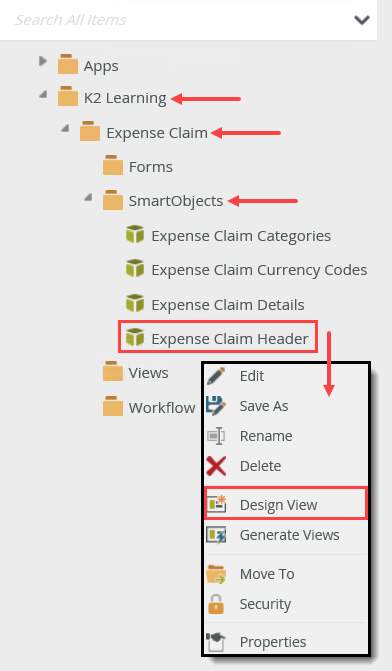Click the Forms folder icon
This screenshot has width=392, height=671.
[x=113, y=166]
